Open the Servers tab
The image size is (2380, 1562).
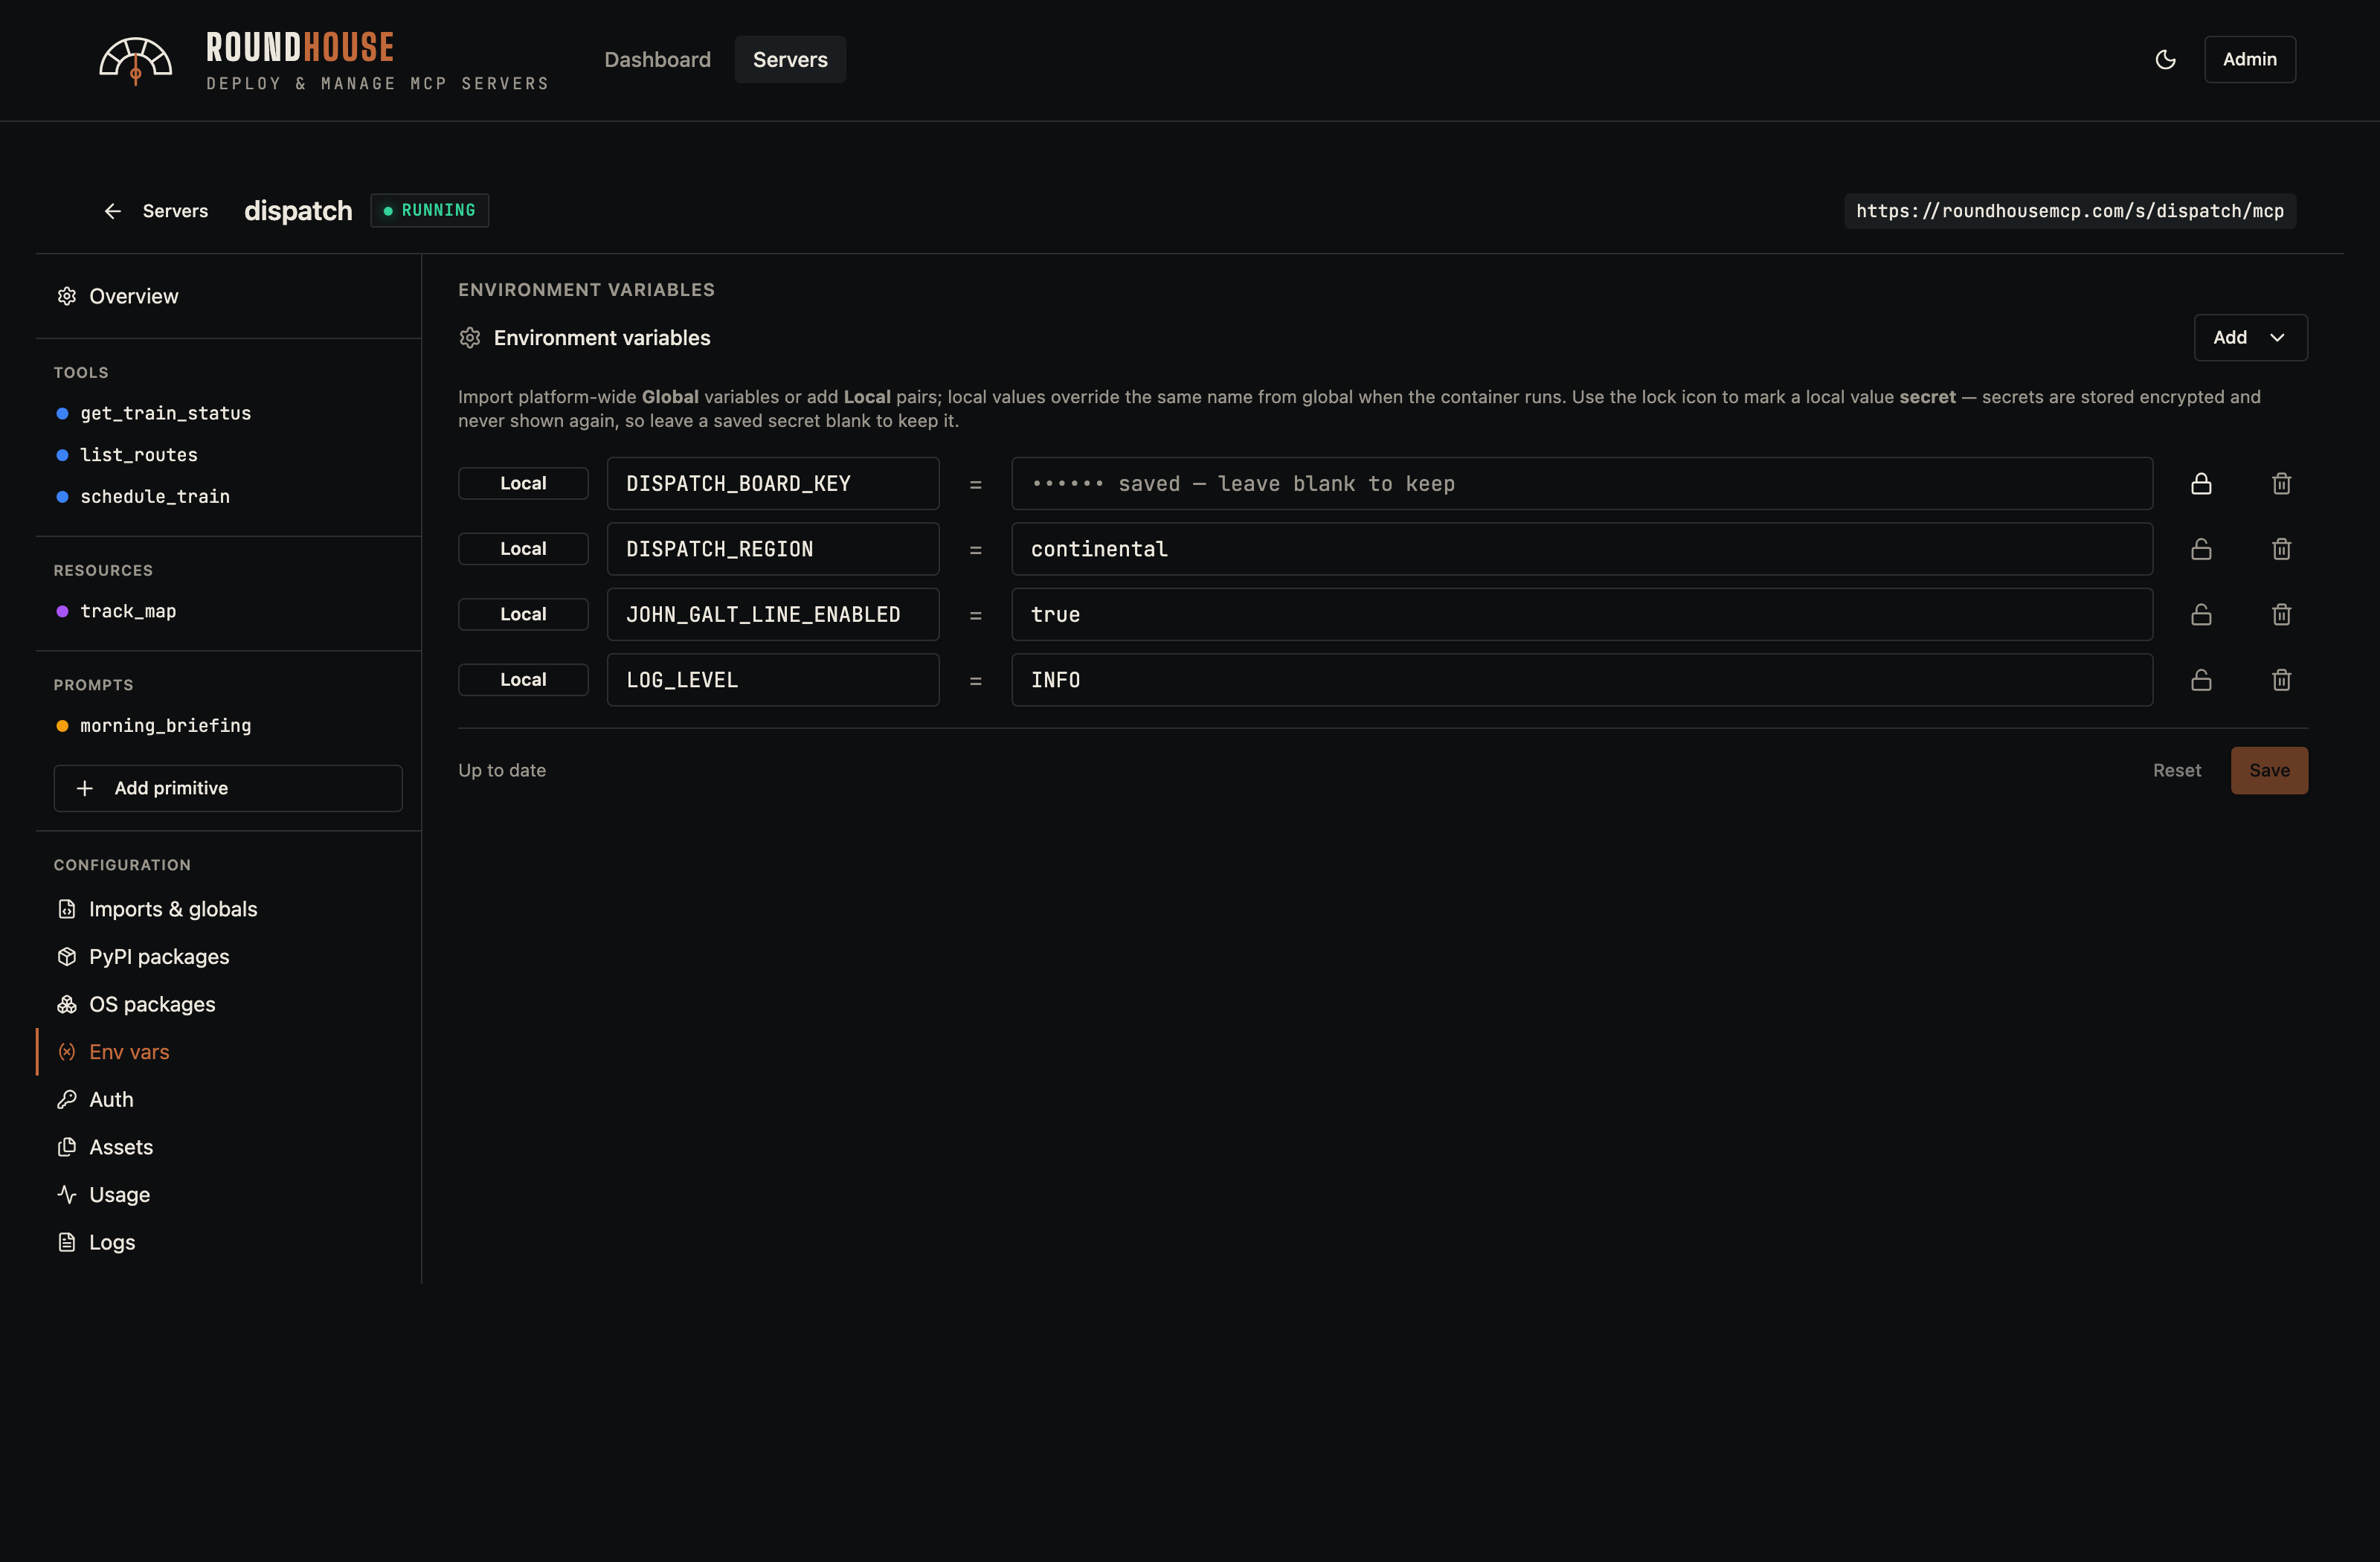(x=790, y=60)
